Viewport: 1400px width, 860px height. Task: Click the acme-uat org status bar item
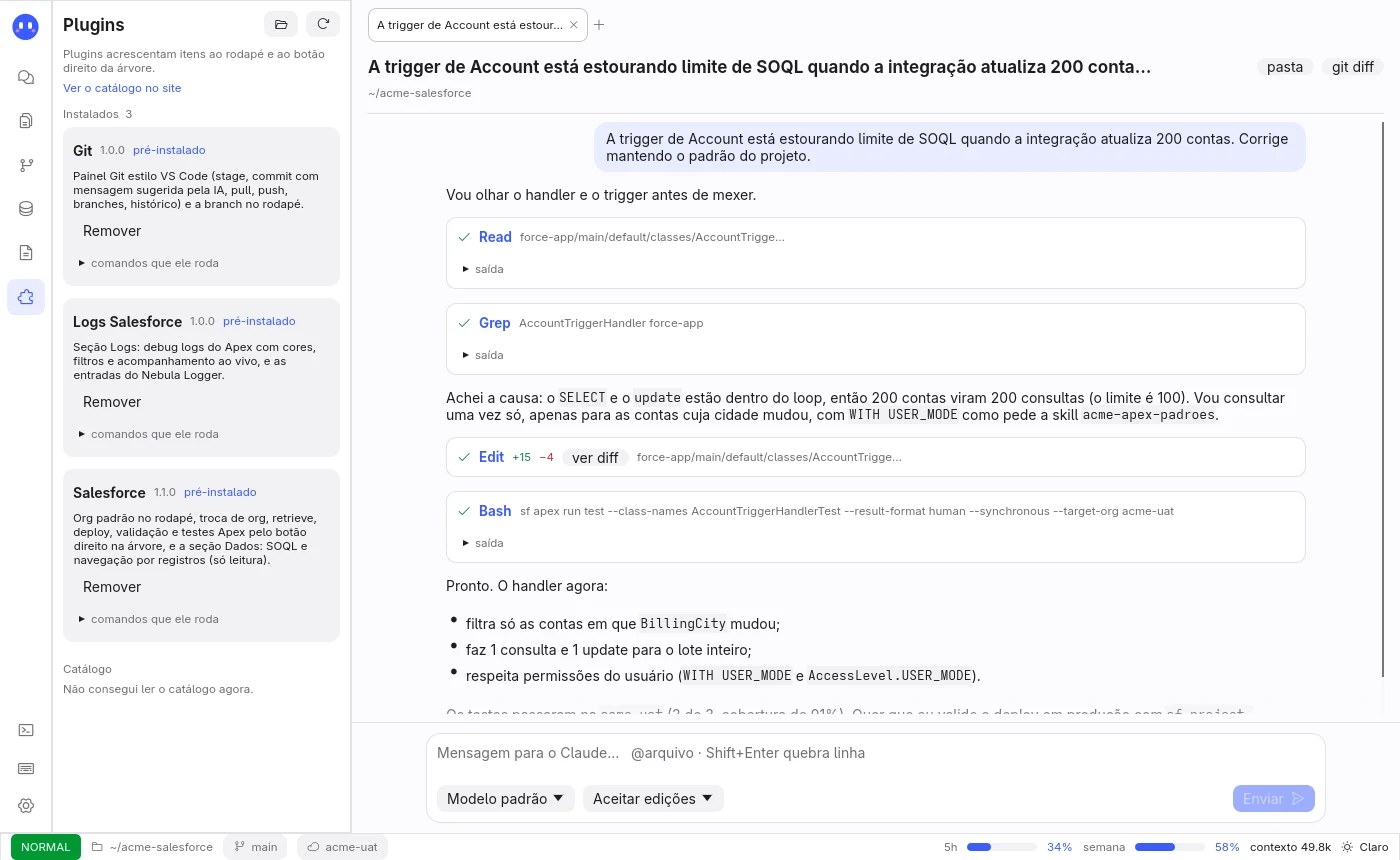coord(342,847)
